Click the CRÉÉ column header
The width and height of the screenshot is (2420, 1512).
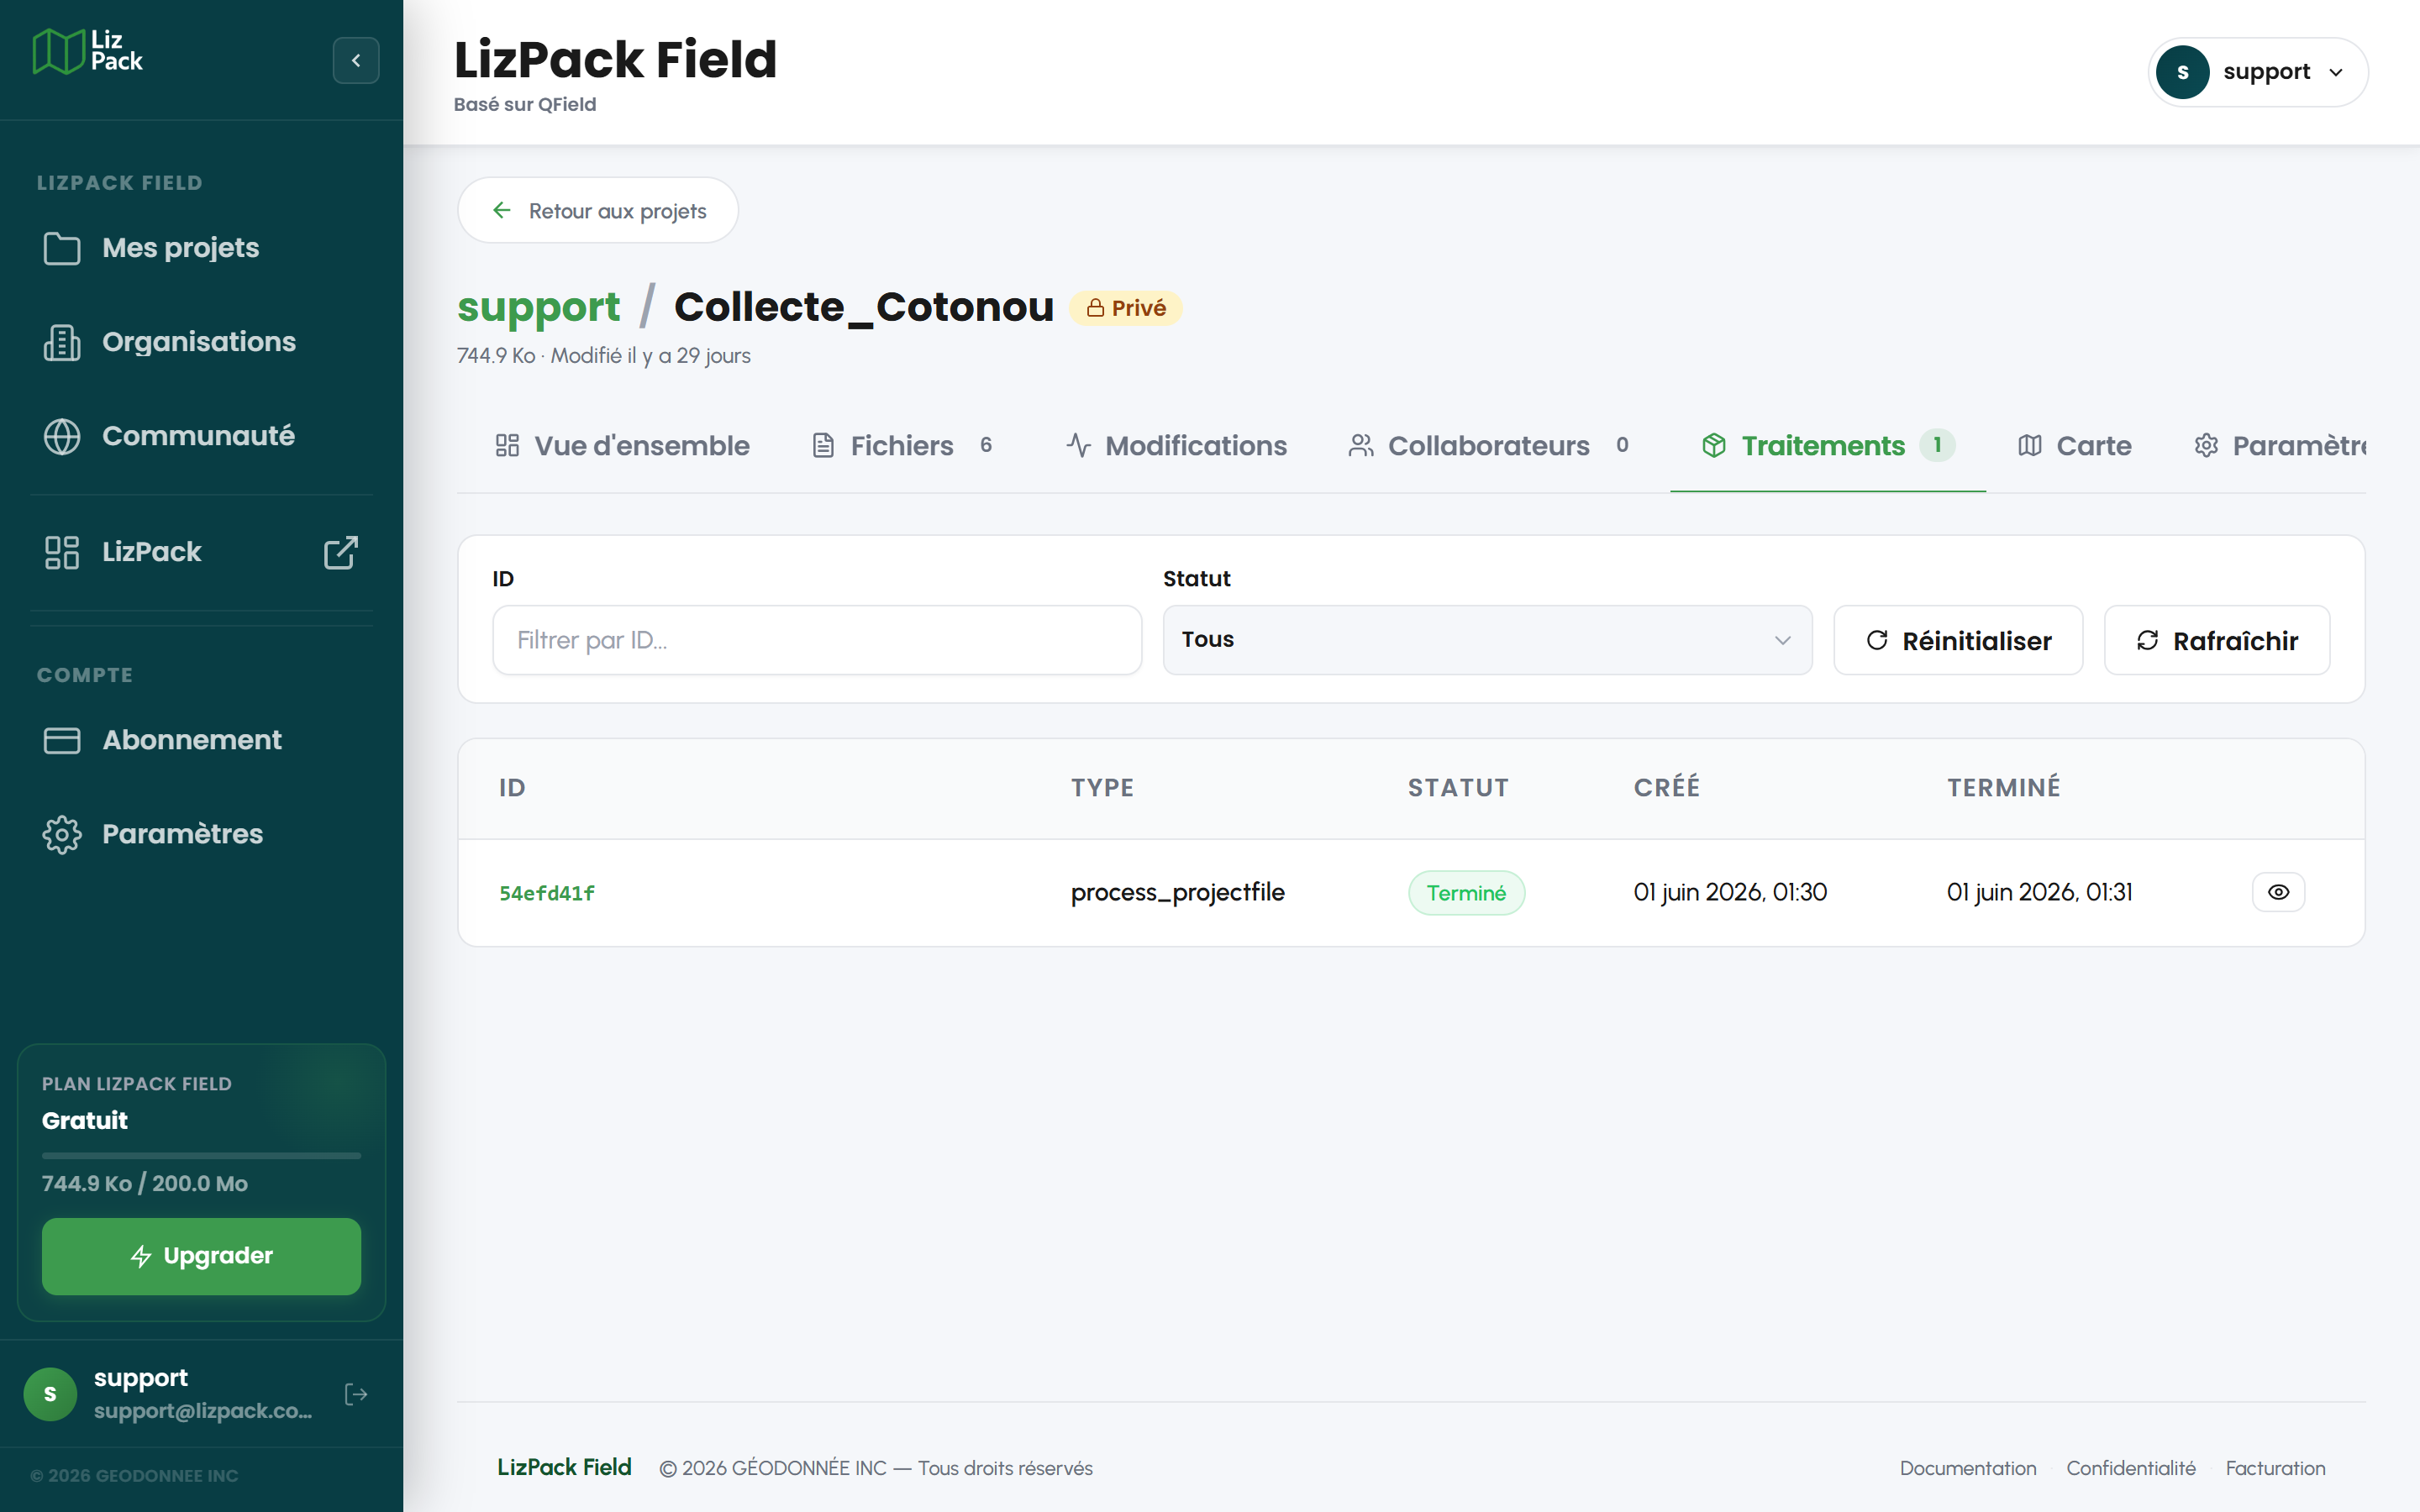(1667, 787)
